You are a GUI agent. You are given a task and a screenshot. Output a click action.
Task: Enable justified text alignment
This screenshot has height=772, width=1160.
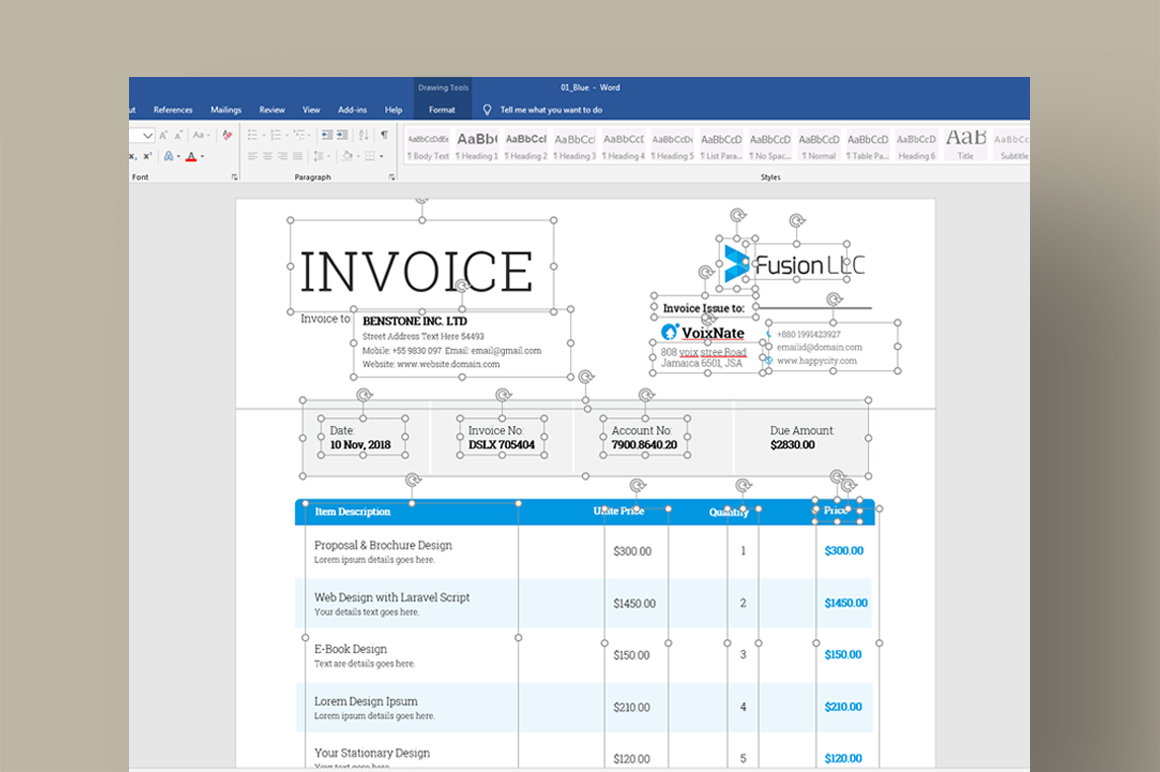pyautogui.click(x=296, y=157)
